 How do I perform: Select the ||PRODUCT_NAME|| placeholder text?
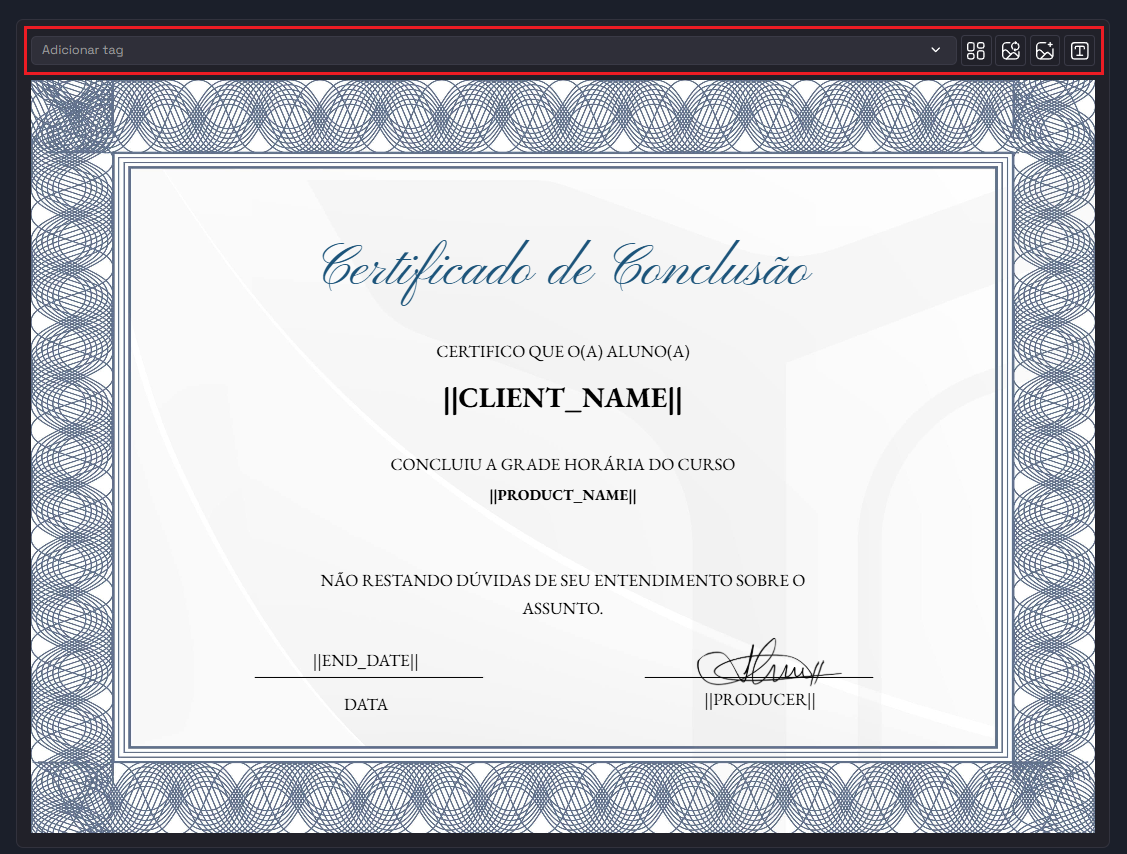563,495
